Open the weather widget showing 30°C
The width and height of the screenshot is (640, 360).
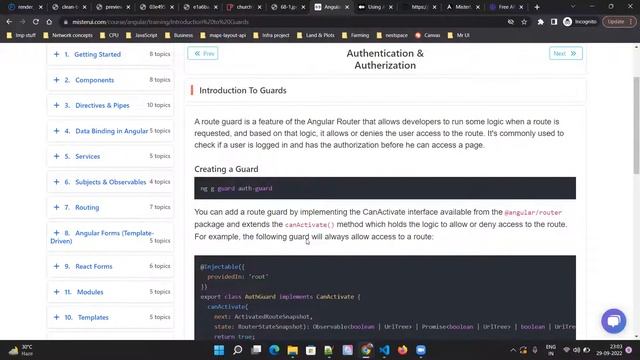pyautogui.click(x=20, y=350)
